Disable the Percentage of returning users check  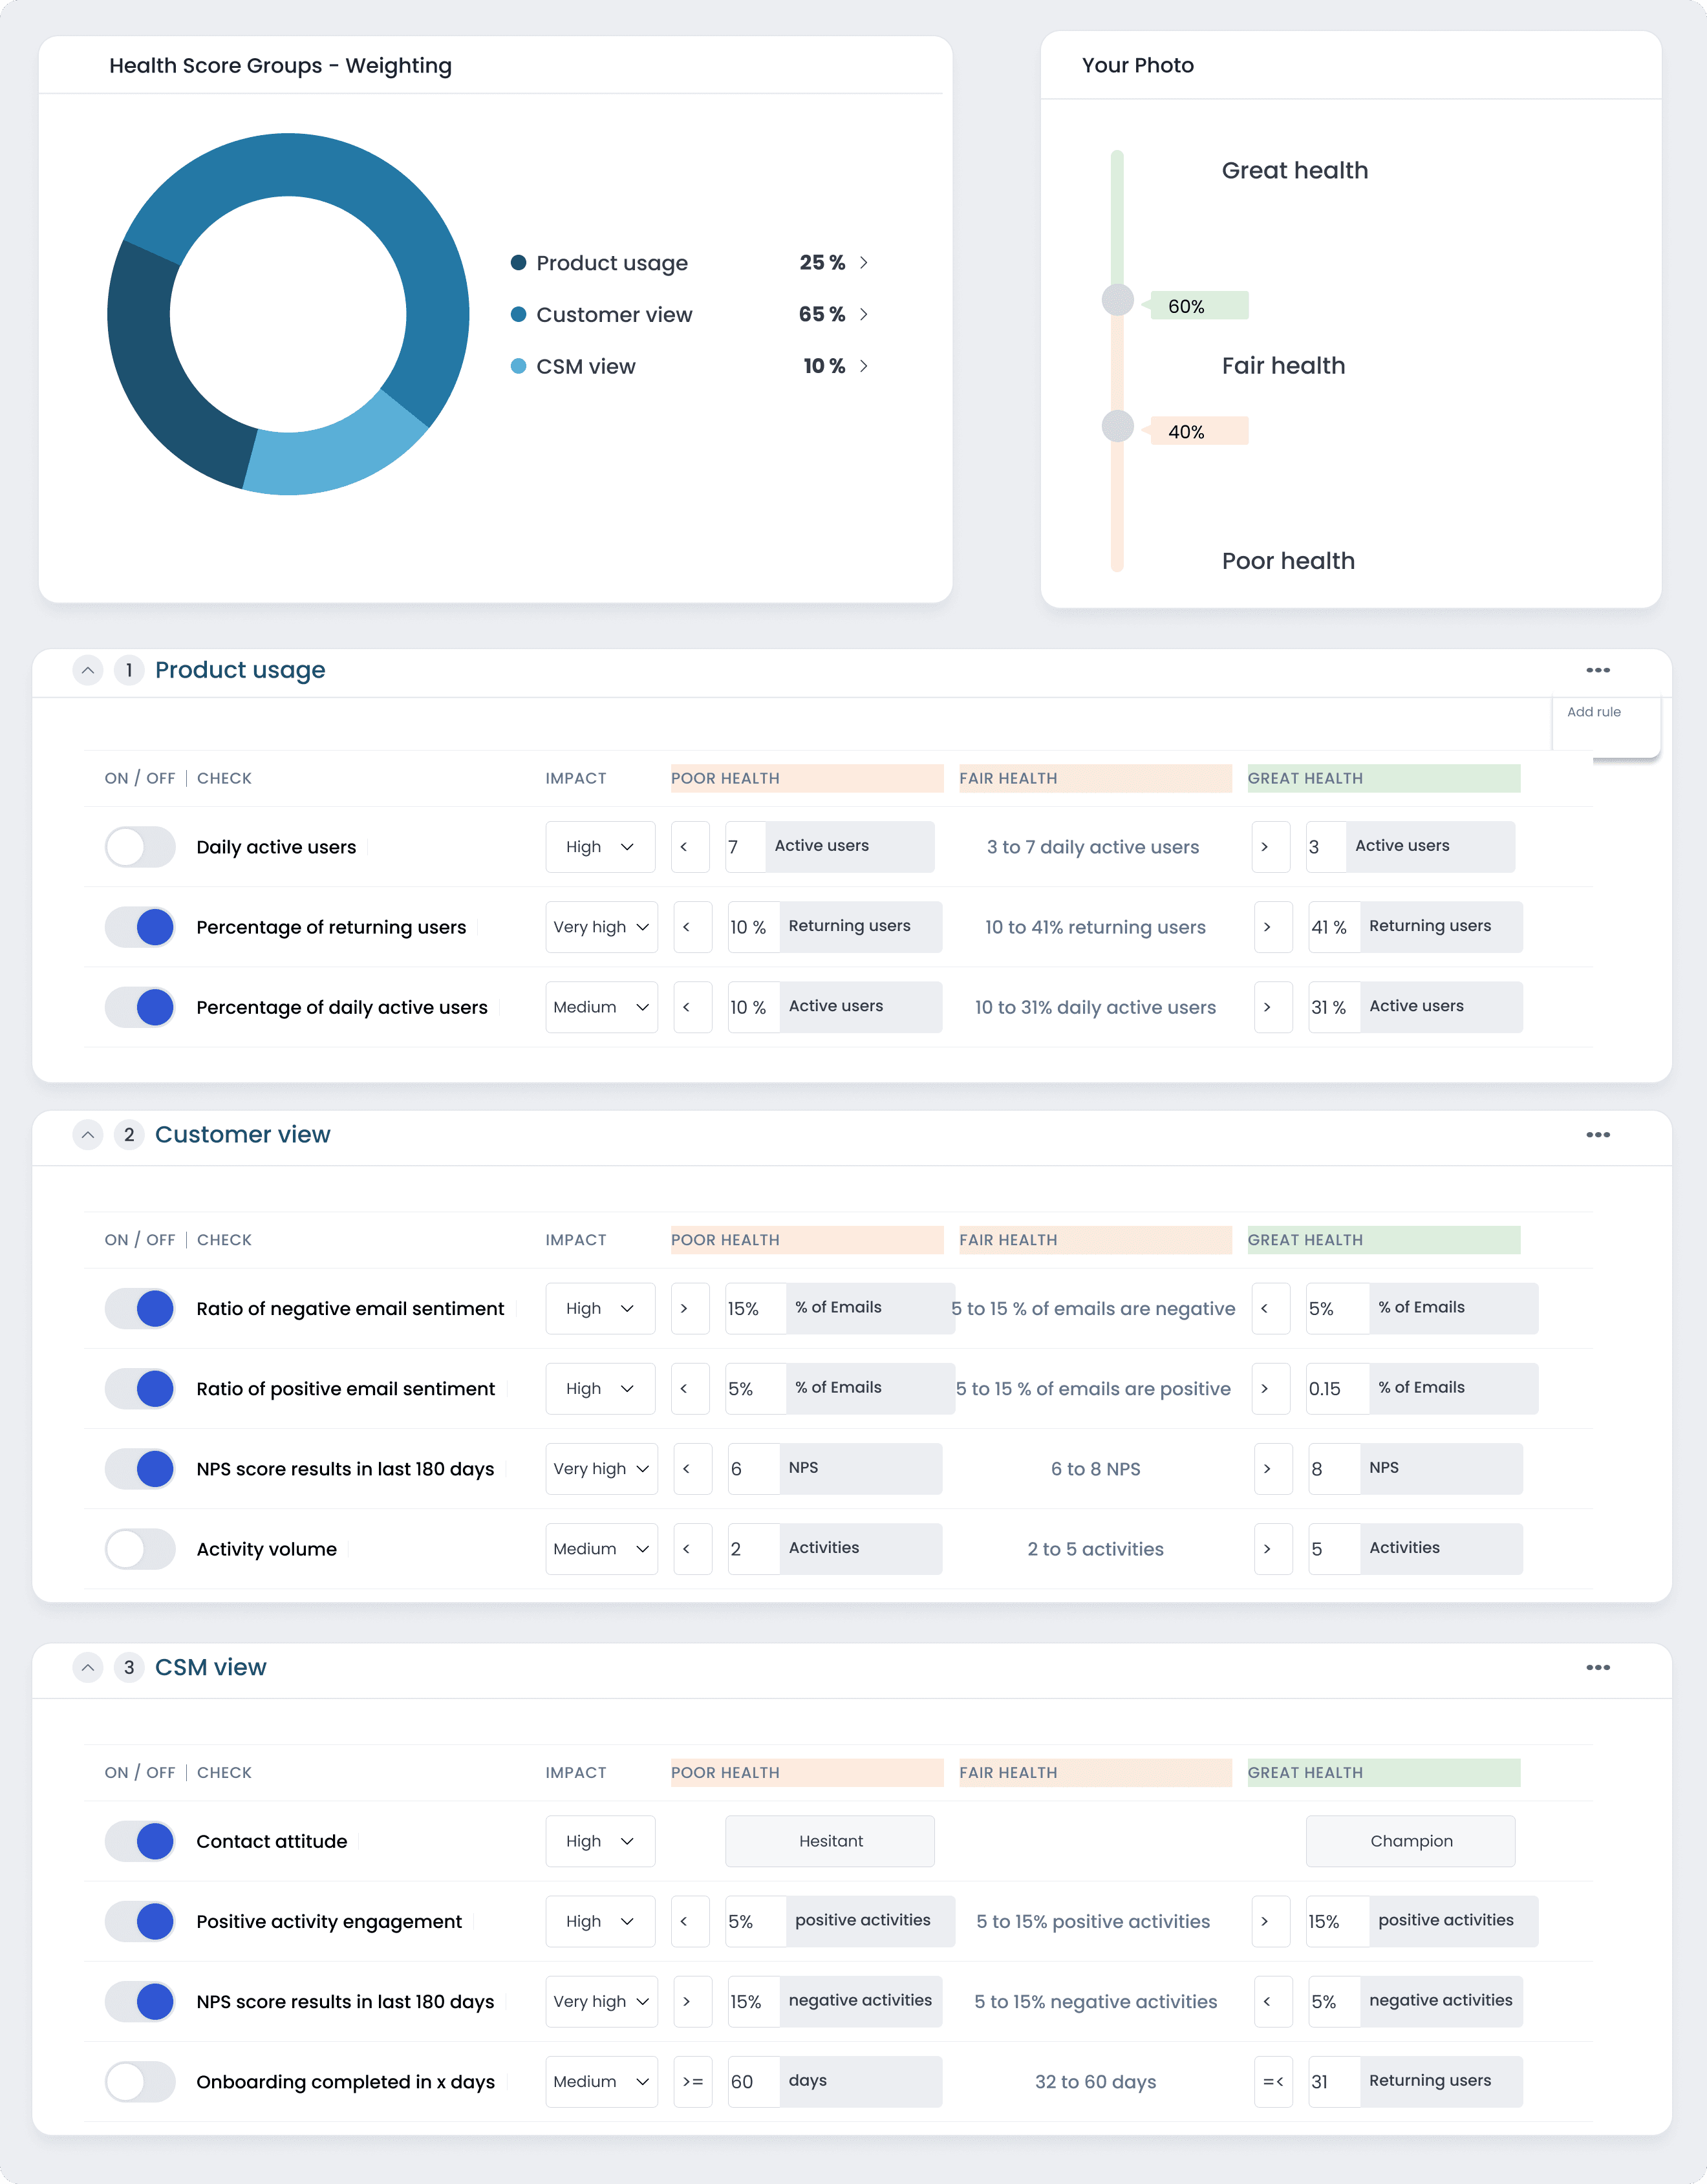click(140, 927)
